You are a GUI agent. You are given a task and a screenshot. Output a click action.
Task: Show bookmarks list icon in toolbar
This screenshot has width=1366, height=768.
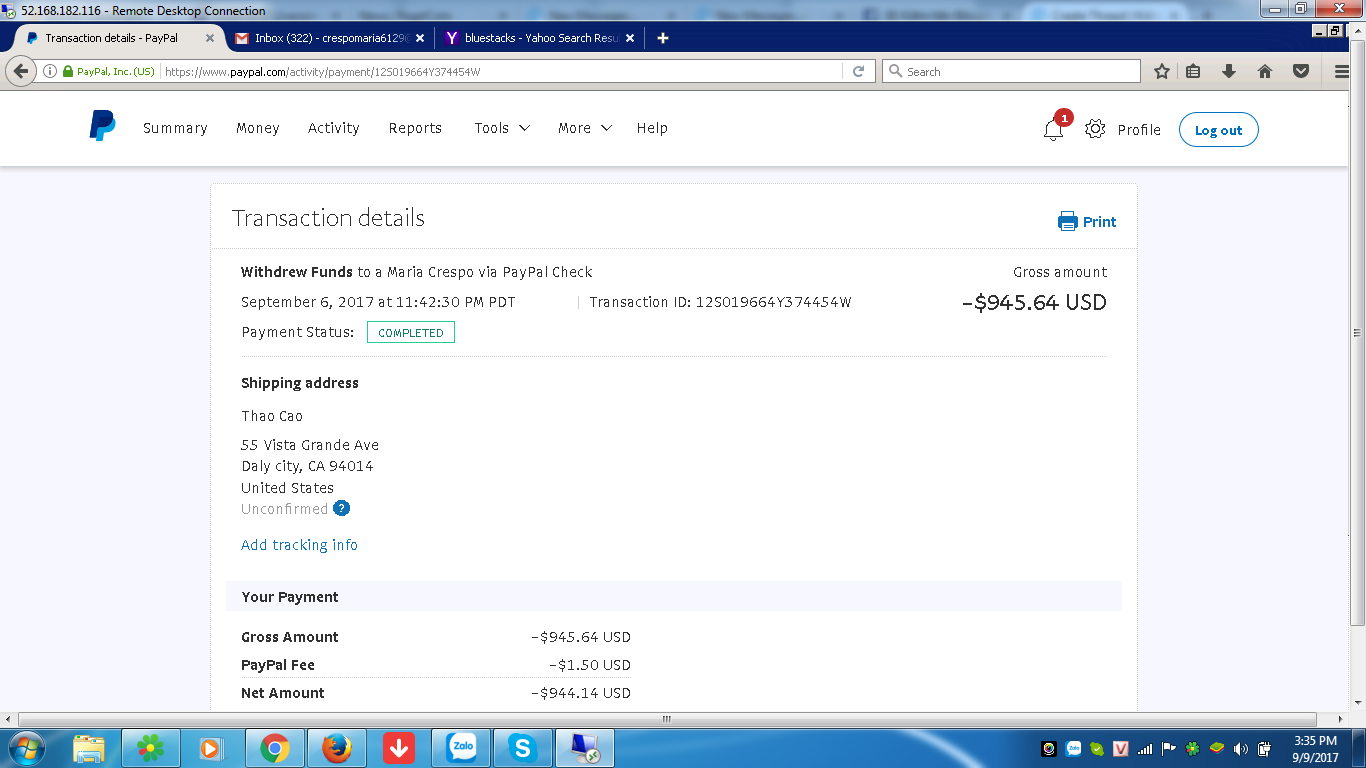[1193, 72]
